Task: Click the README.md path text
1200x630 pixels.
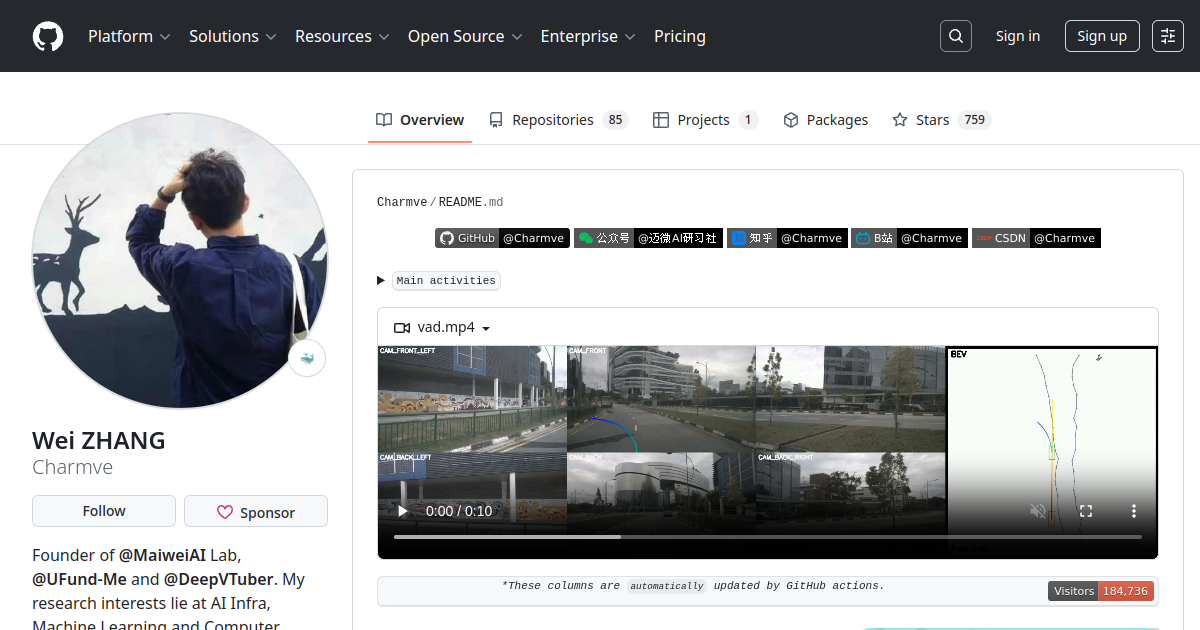Action: [471, 202]
